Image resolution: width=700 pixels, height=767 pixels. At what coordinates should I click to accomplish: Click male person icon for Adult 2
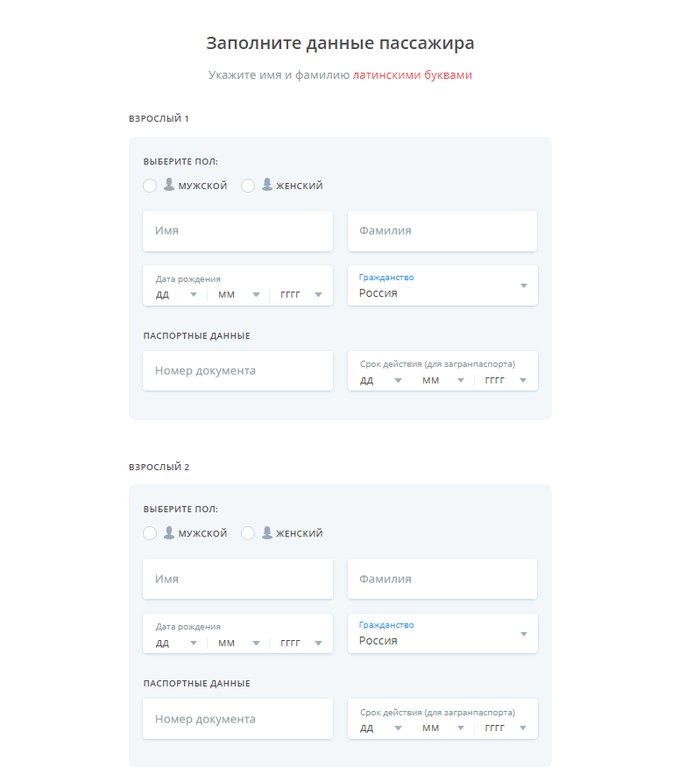point(169,533)
